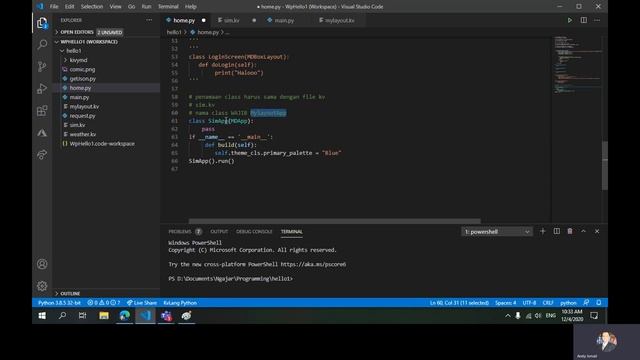The height and width of the screenshot is (360, 640).
Task: Change CRLF end of line sequence
Action: (548, 303)
